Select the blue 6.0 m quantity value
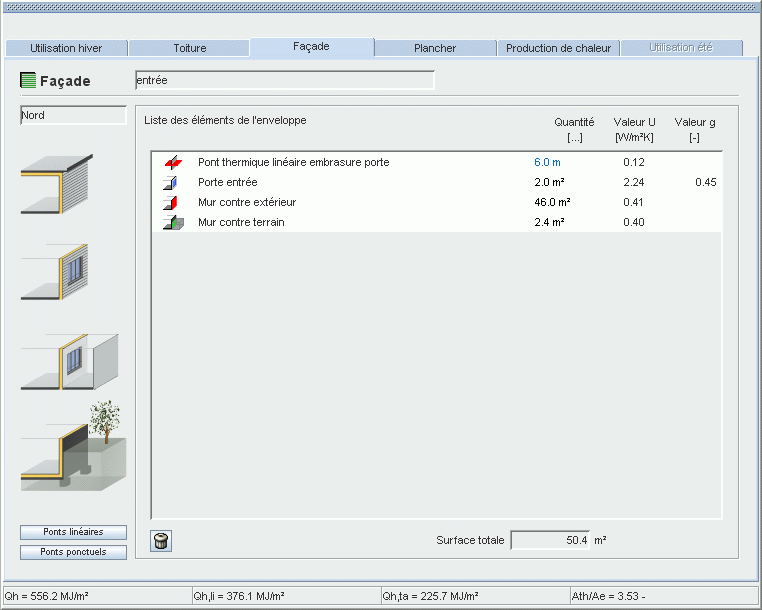762x610 pixels. [x=548, y=162]
